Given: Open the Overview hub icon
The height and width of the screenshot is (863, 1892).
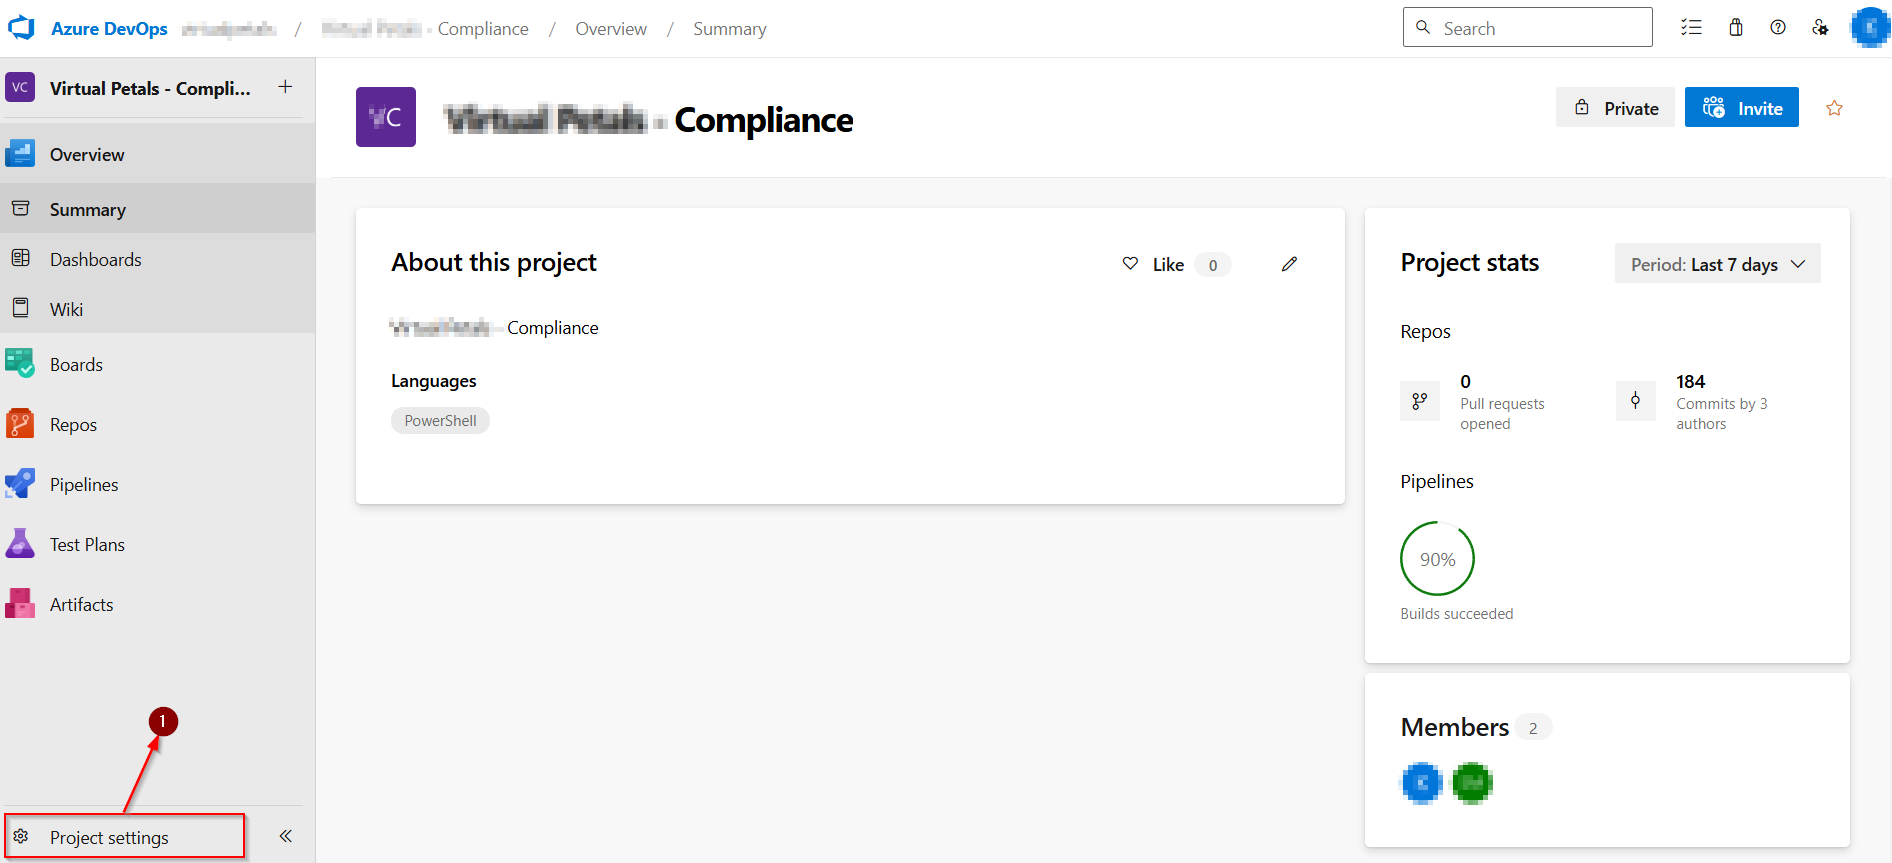Looking at the screenshot, I should (20, 154).
